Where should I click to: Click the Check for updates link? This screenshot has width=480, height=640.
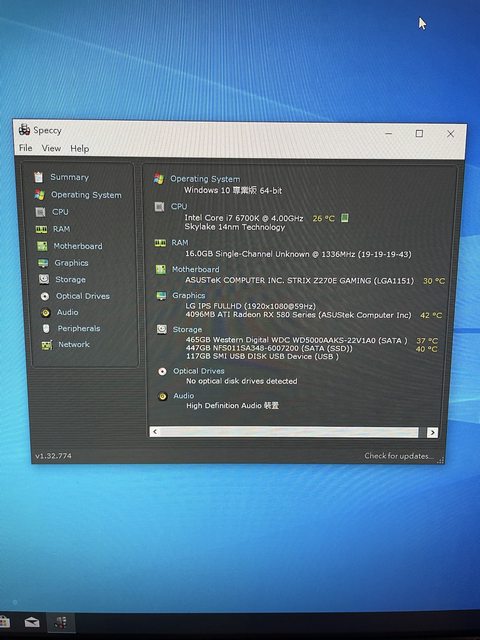(x=399, y=456)
